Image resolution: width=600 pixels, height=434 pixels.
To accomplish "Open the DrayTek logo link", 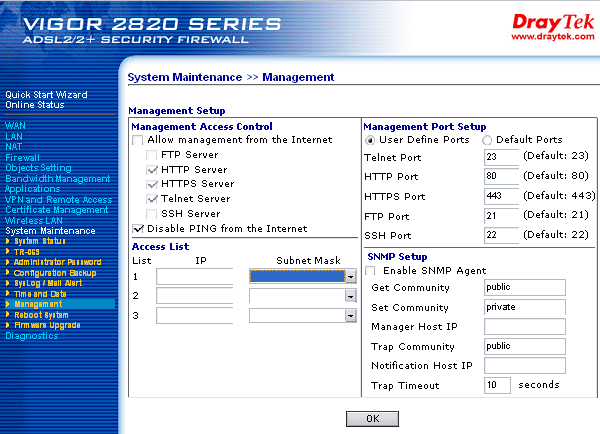I will click(553, 22).
